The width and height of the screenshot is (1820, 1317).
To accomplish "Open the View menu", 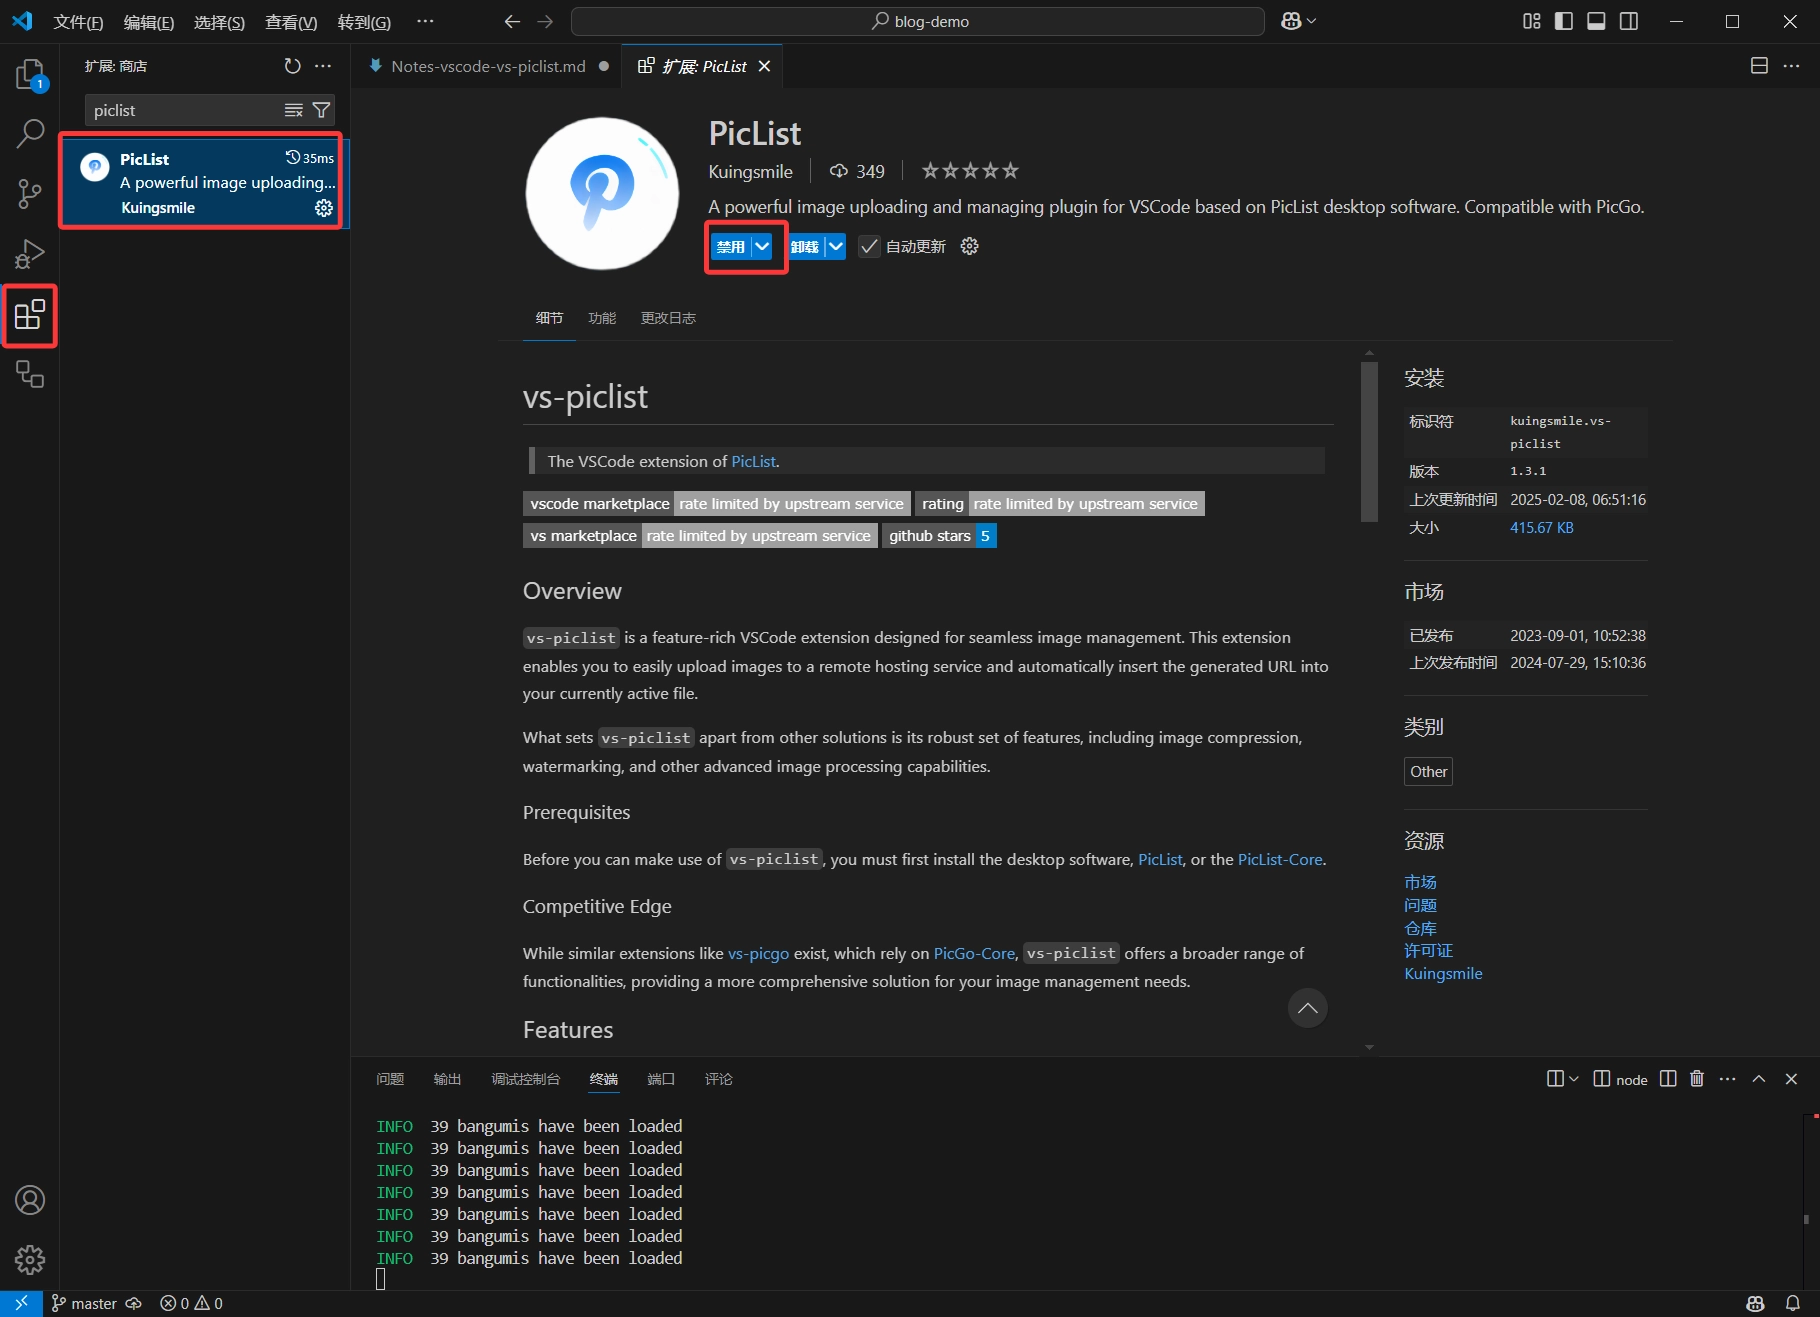I will pos(291,22).
